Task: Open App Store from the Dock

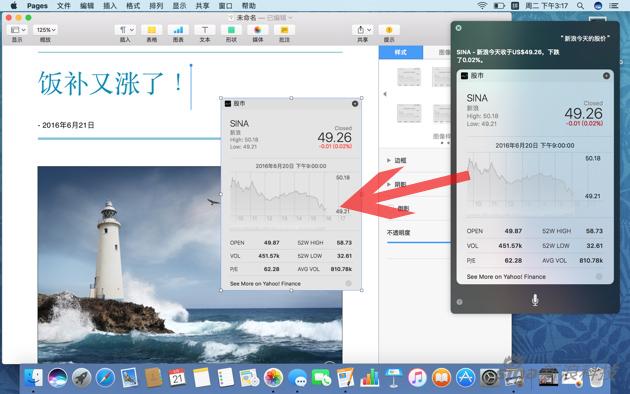Action: (x=465, y=378)
